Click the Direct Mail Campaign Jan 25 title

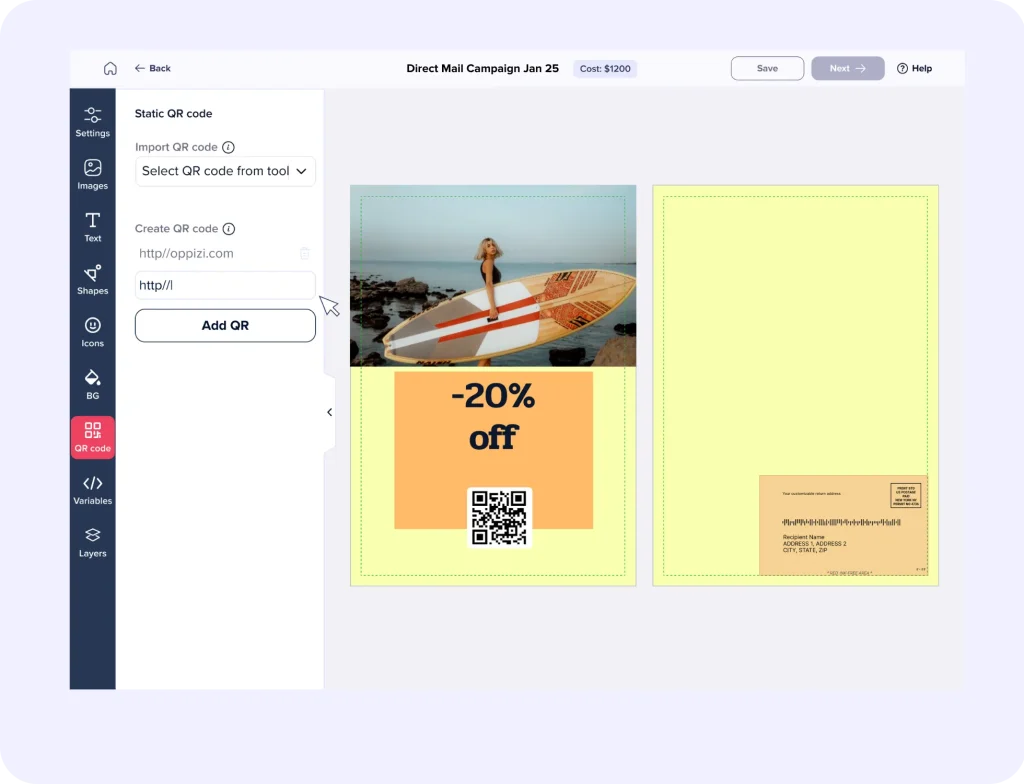point(483,68)
